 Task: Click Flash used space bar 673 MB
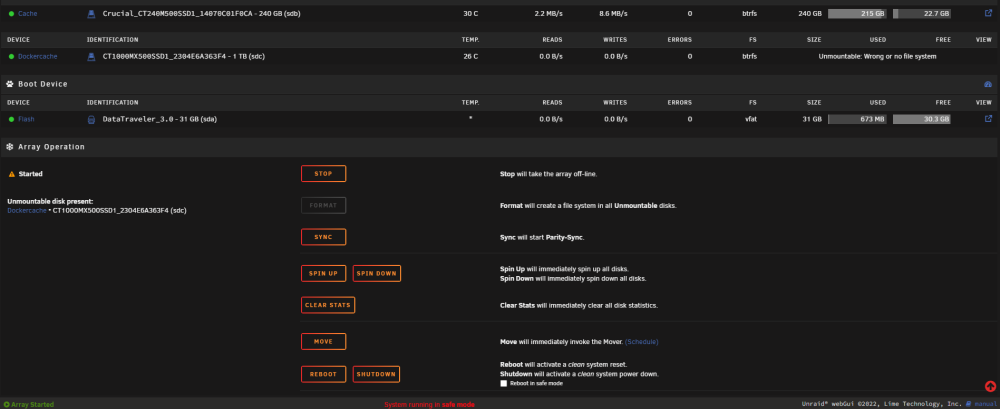857,119
